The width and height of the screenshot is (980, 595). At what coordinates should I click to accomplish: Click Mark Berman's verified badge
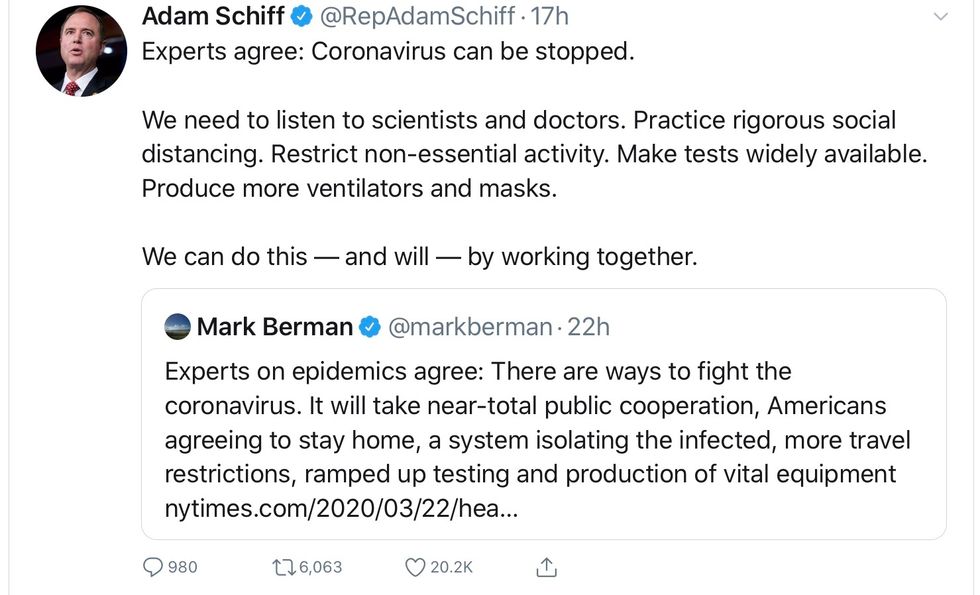[369, 326]
